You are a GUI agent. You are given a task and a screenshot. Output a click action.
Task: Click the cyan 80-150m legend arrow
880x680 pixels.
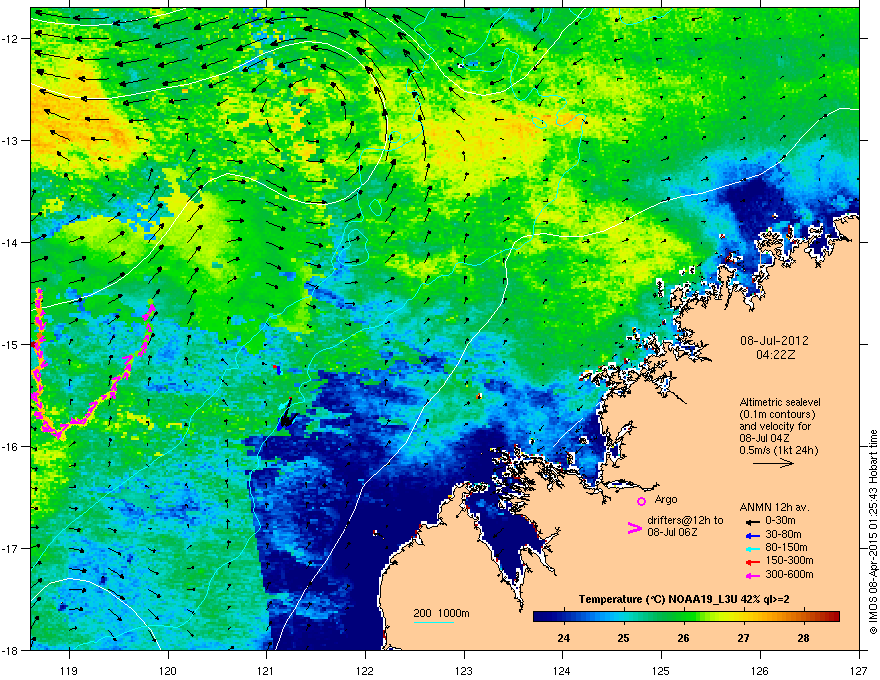[x=751, y=548]
